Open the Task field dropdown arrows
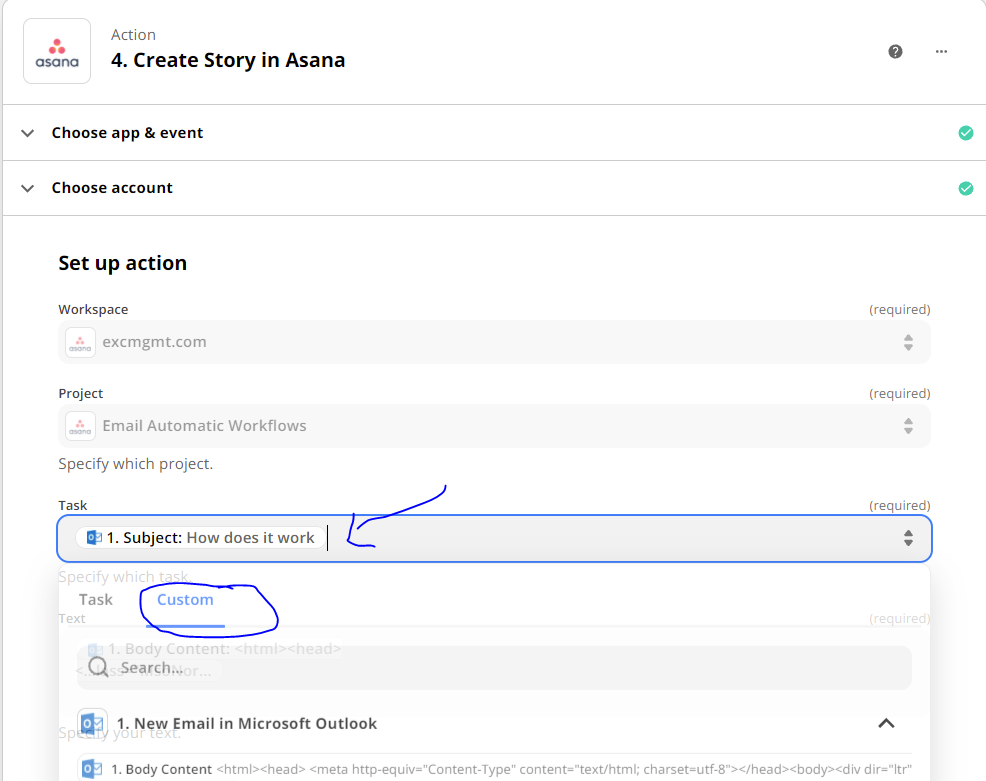986x781 pixels. pyautogui.click(x=908, y=538)
